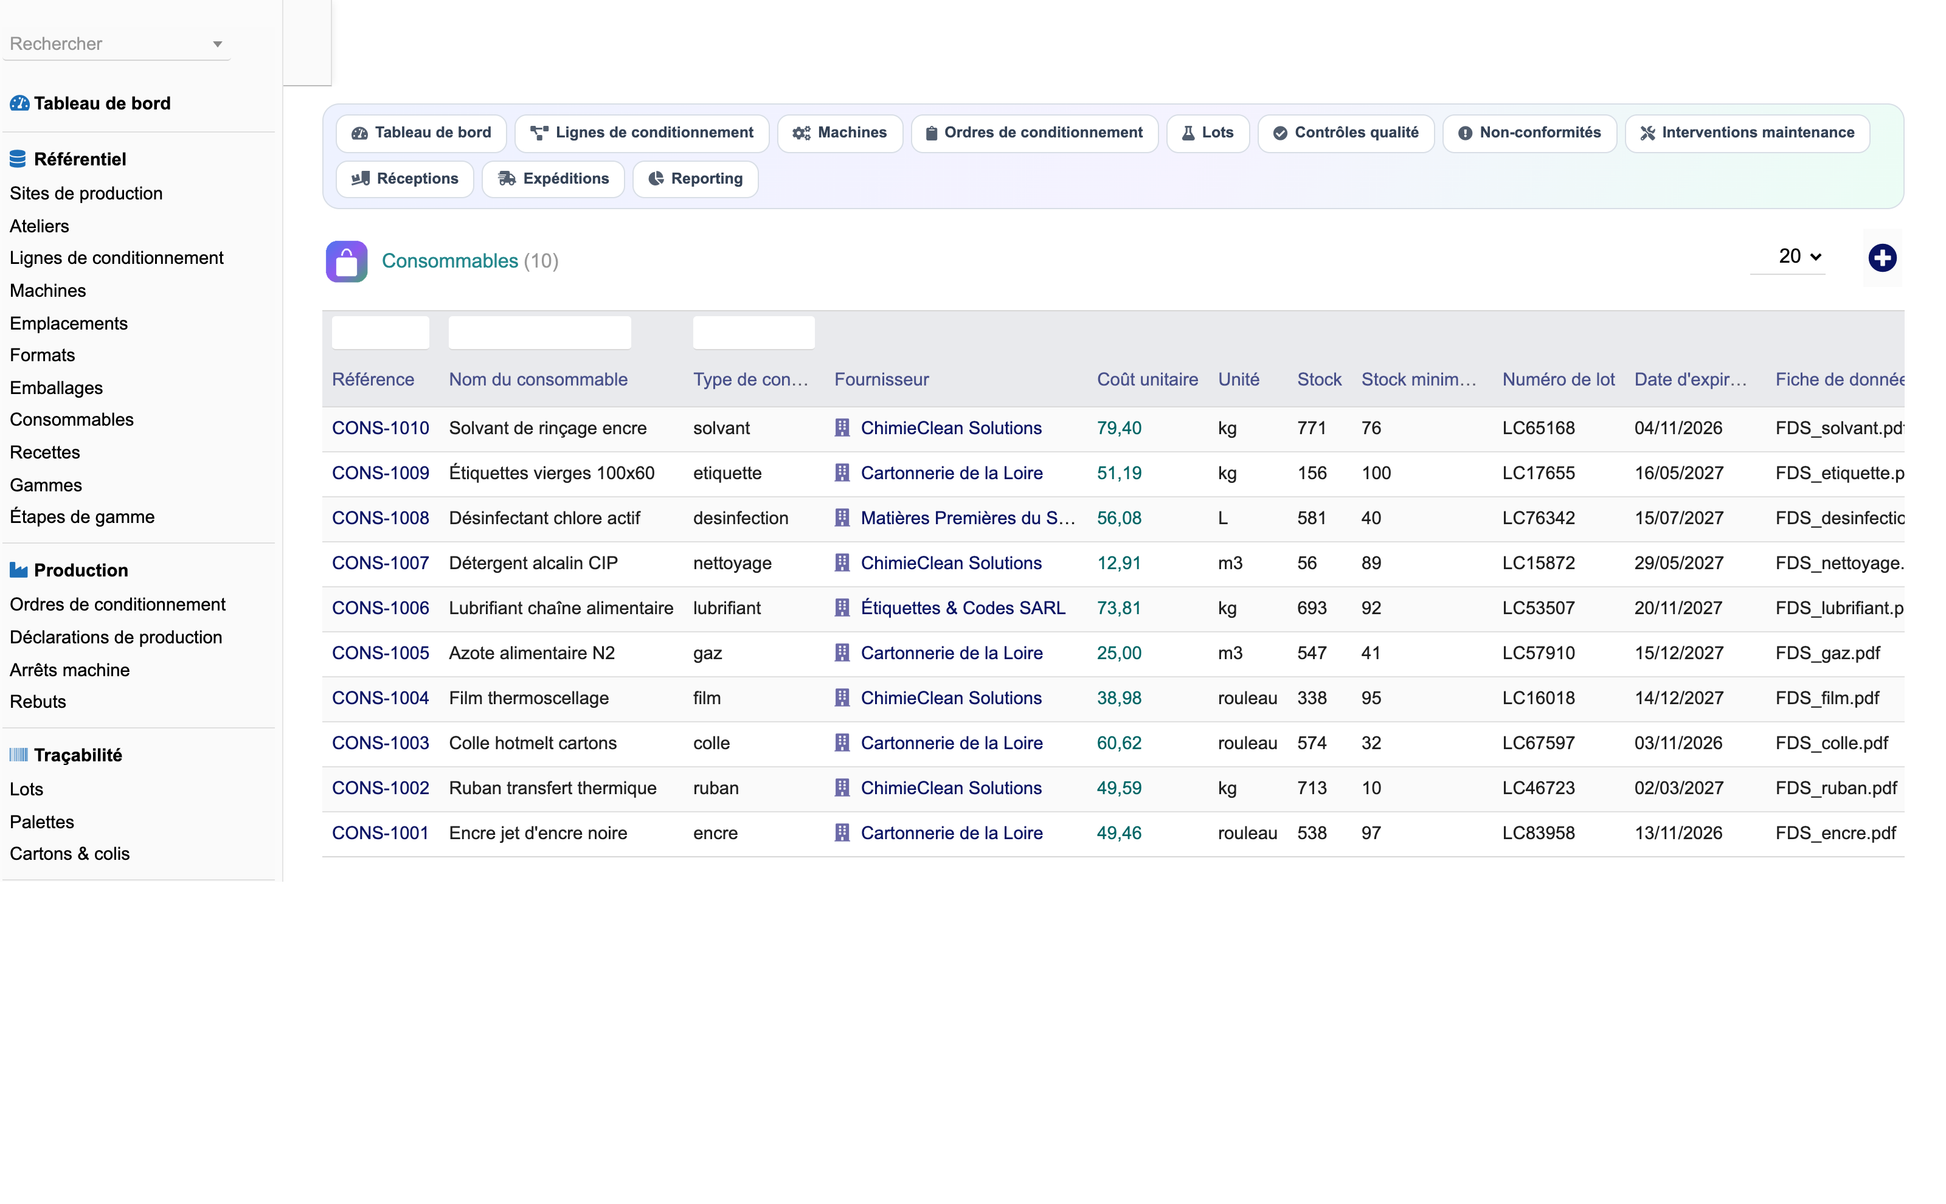Click the Référentiel database icon
1946x1204 pixels.
coord(18,159)
